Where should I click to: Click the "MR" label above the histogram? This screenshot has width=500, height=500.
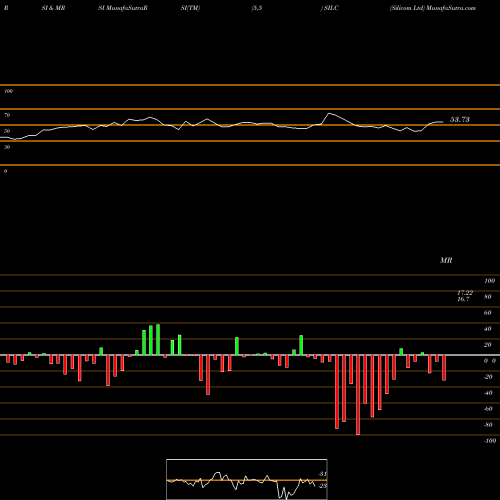(x=446, y=260)
